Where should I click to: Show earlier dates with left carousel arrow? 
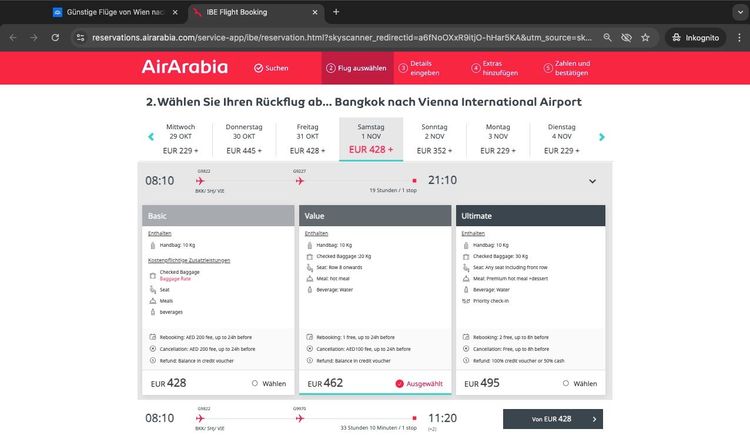click(x=151, y=137)
